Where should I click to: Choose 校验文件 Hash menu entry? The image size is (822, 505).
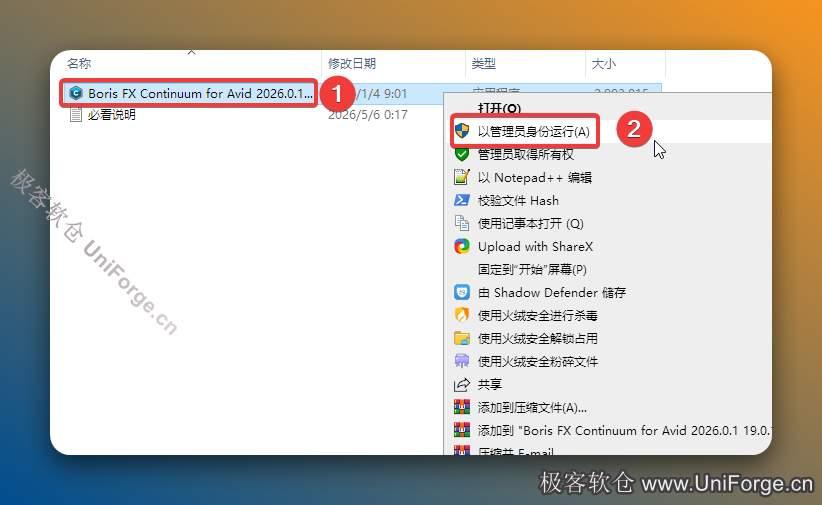(518, 201)
